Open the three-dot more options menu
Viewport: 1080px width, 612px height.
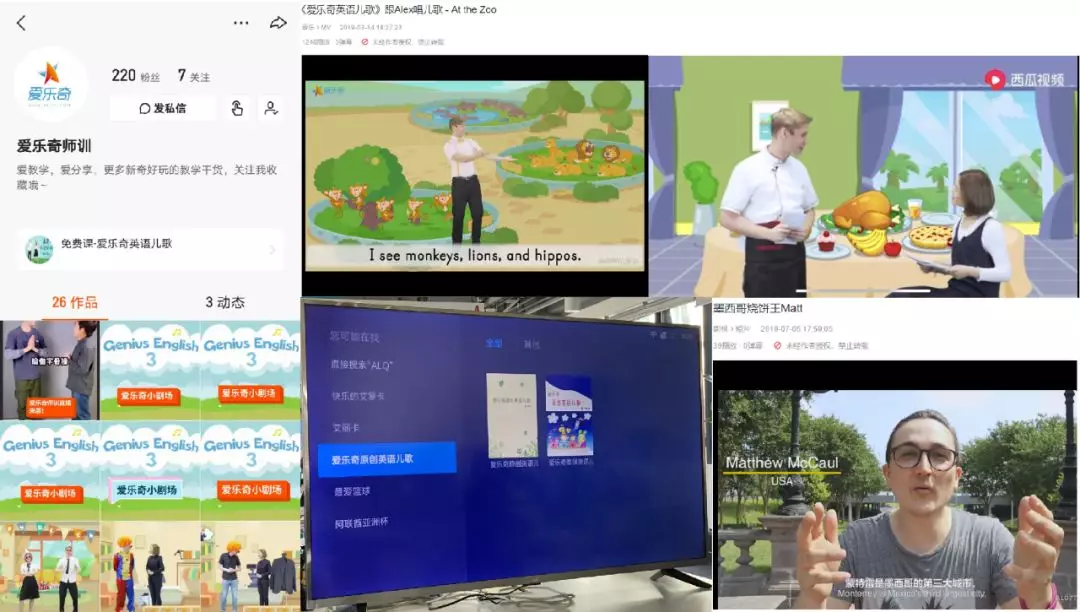[x=241, y=23]
